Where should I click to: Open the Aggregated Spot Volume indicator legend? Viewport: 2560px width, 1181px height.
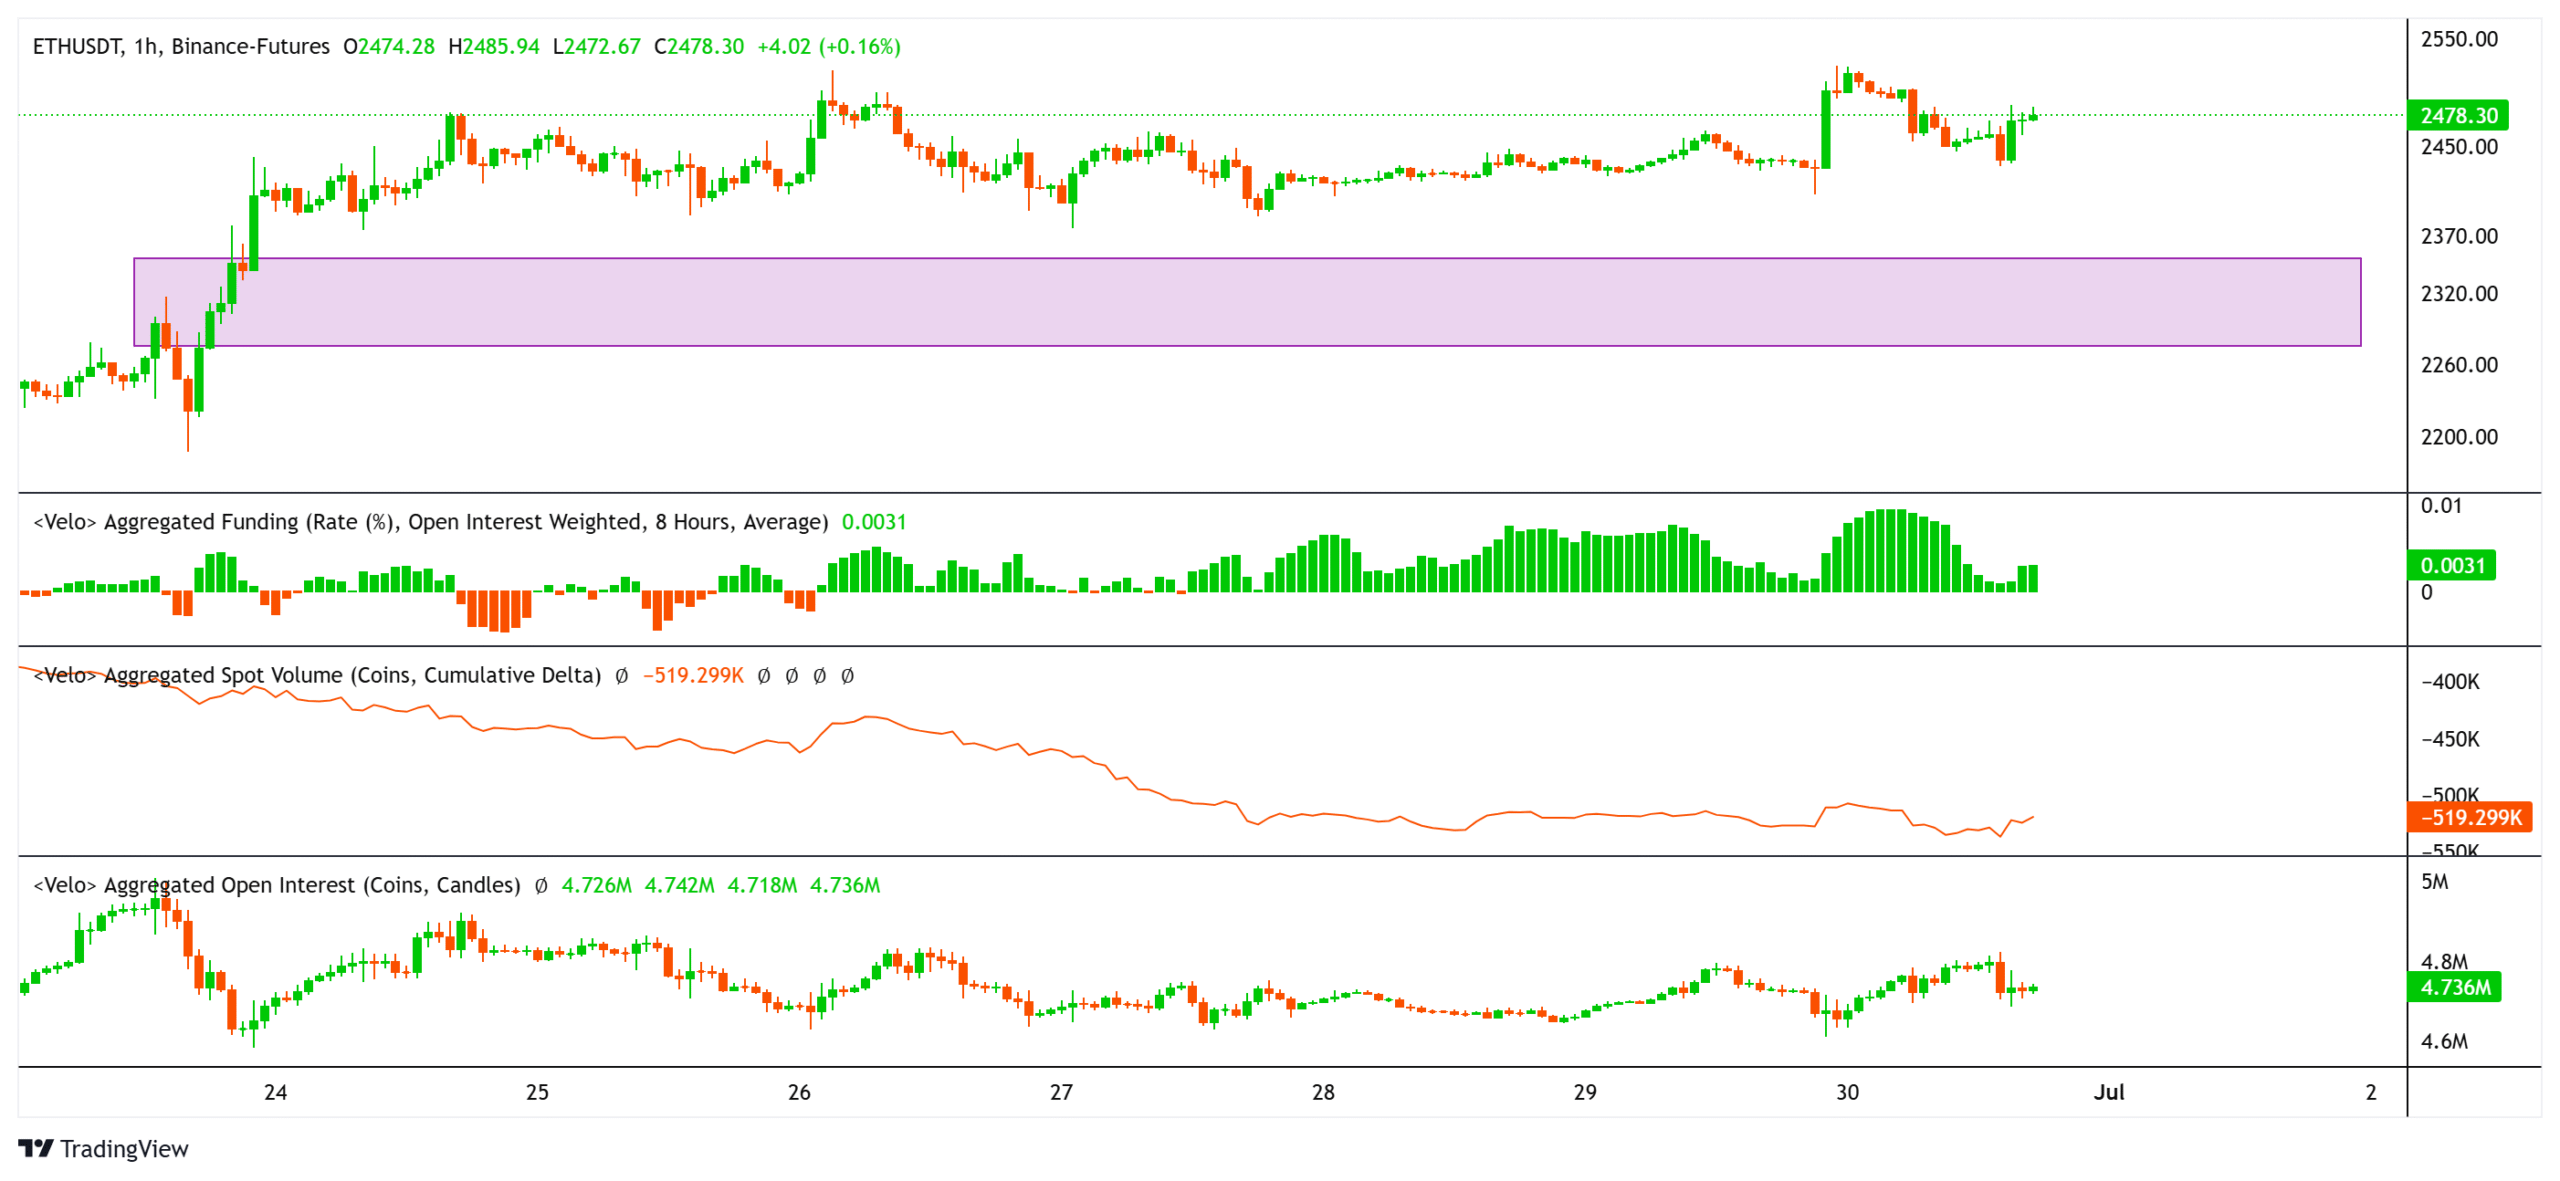[x=317, y=676]
